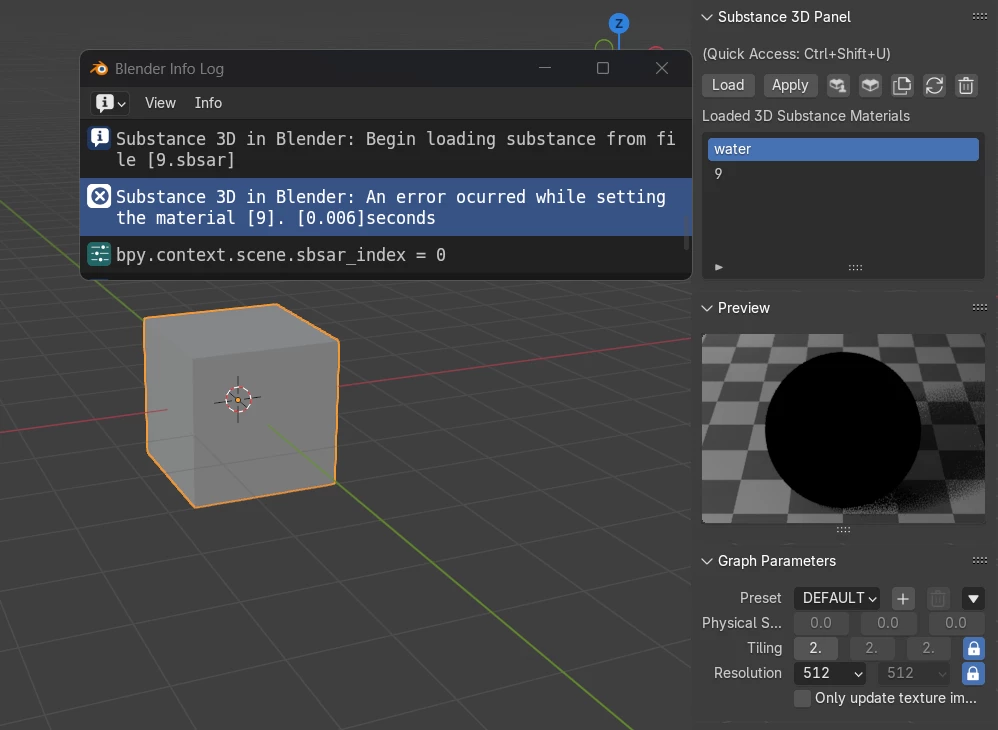Enable Only update texture images checkbox
This screenshot has width=998, height=730.
click(x=803, y=698)
